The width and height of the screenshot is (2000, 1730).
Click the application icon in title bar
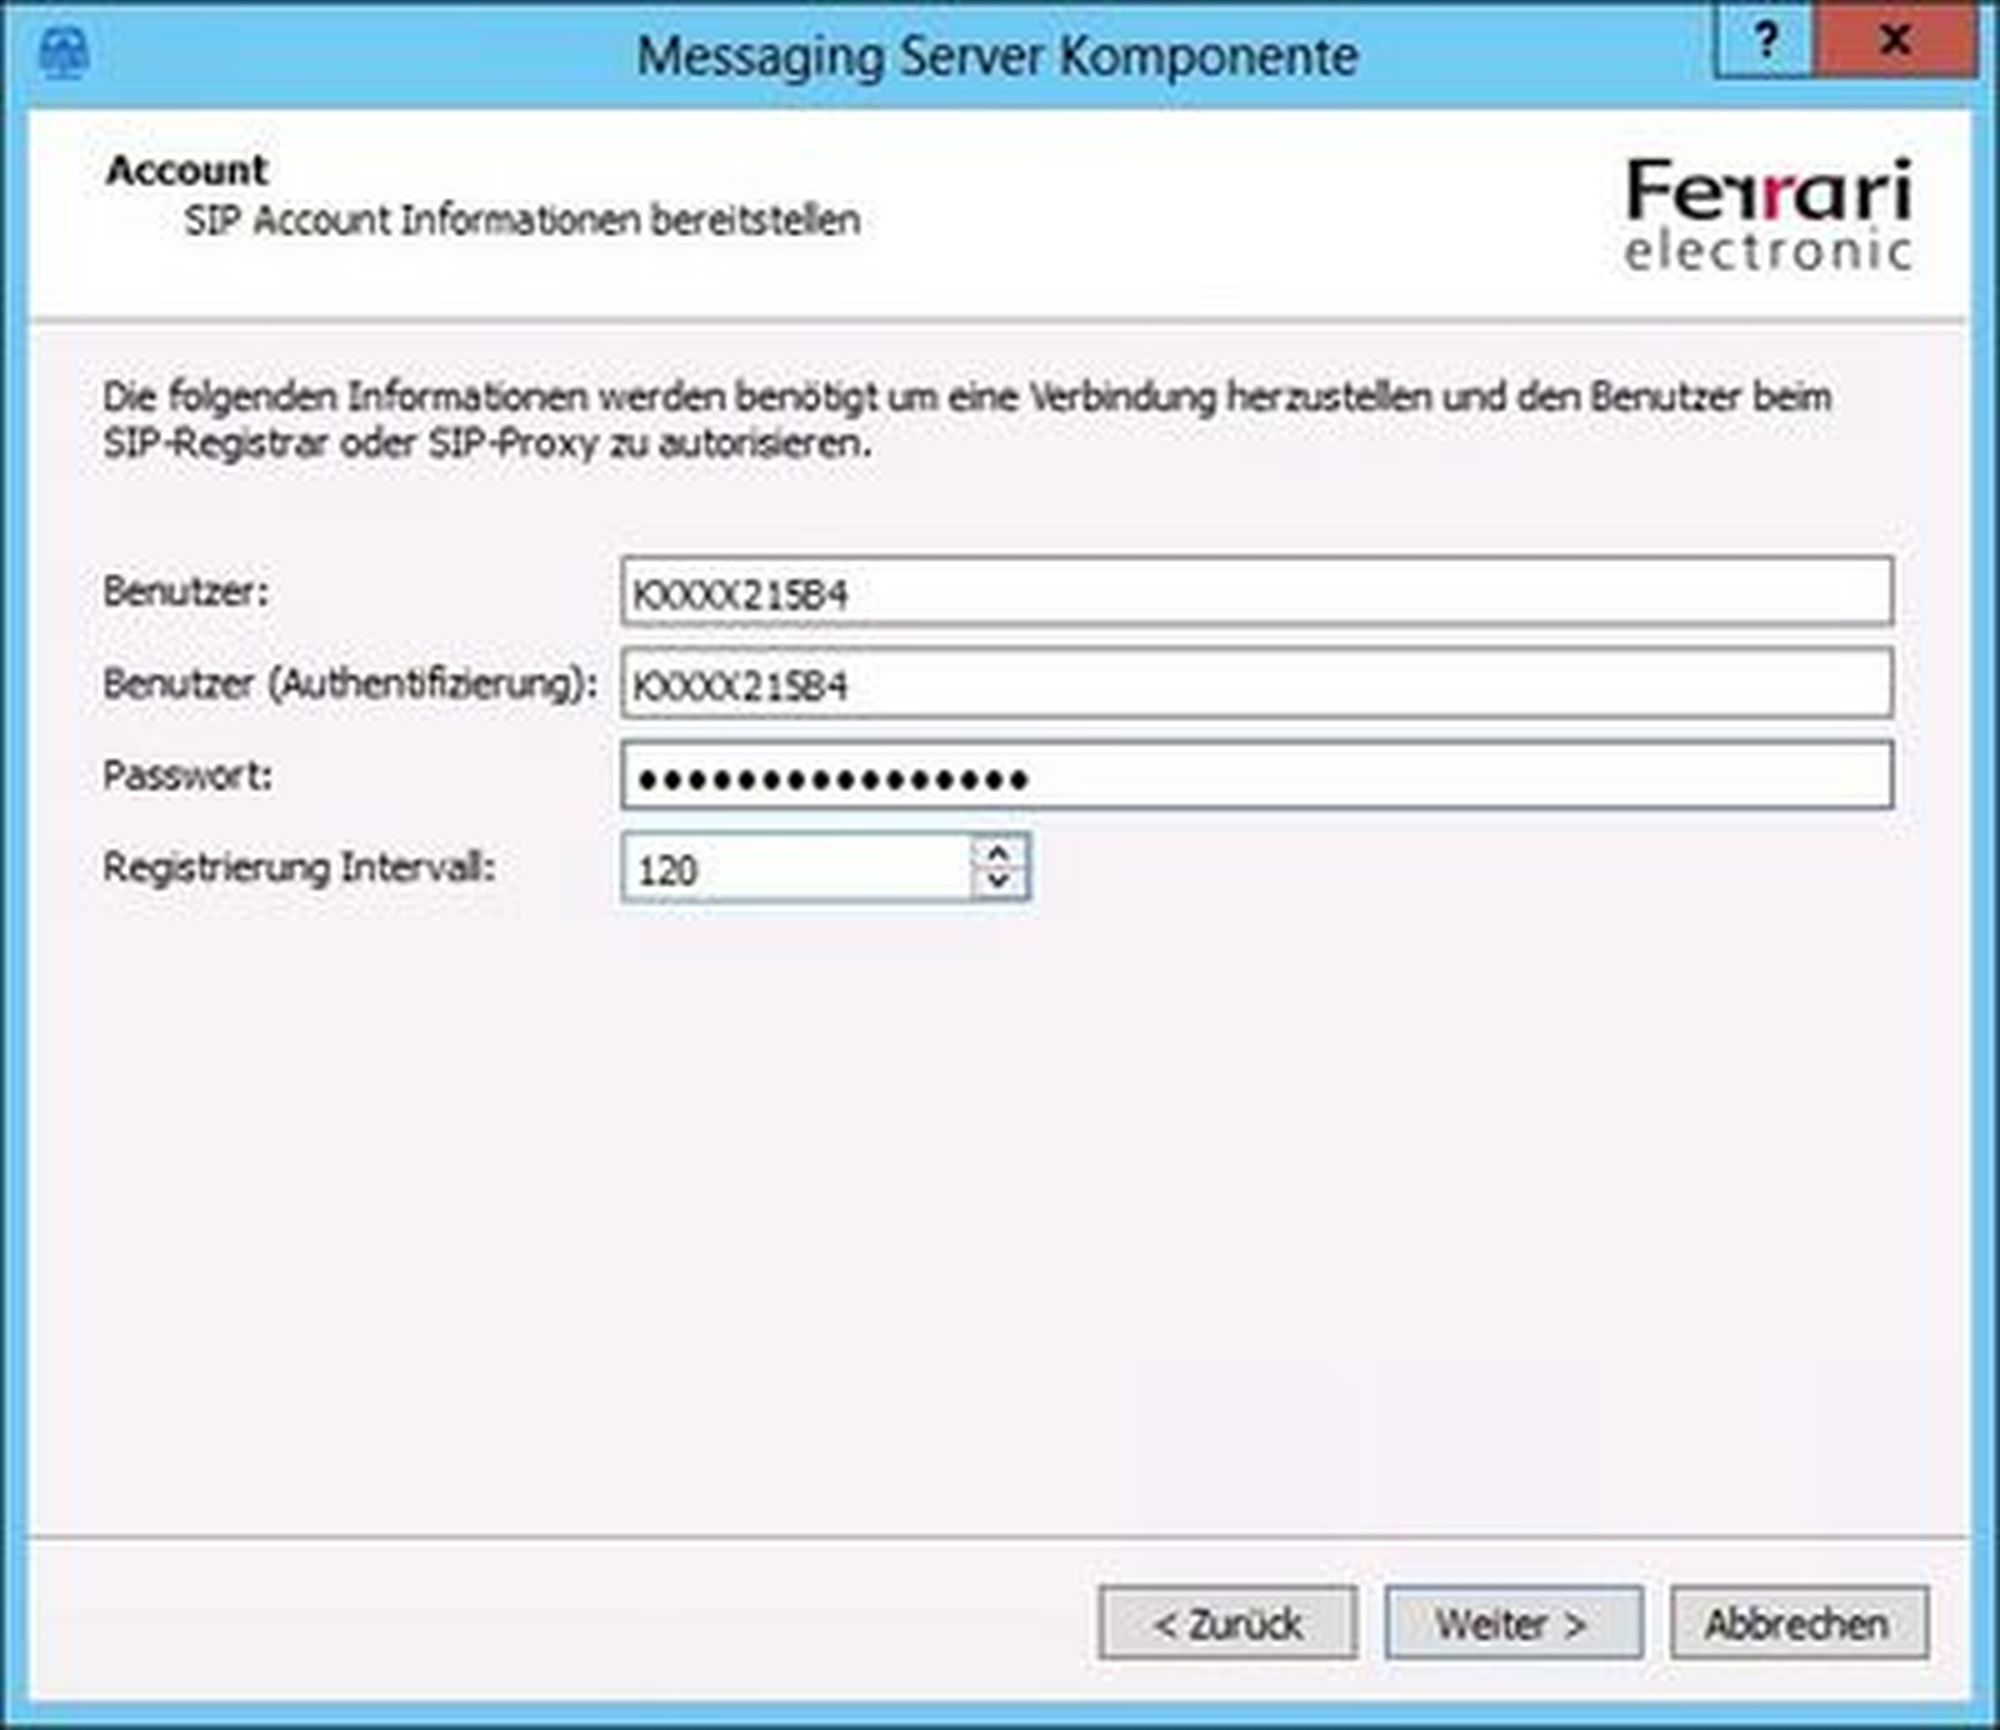click(x=64, y=52)
